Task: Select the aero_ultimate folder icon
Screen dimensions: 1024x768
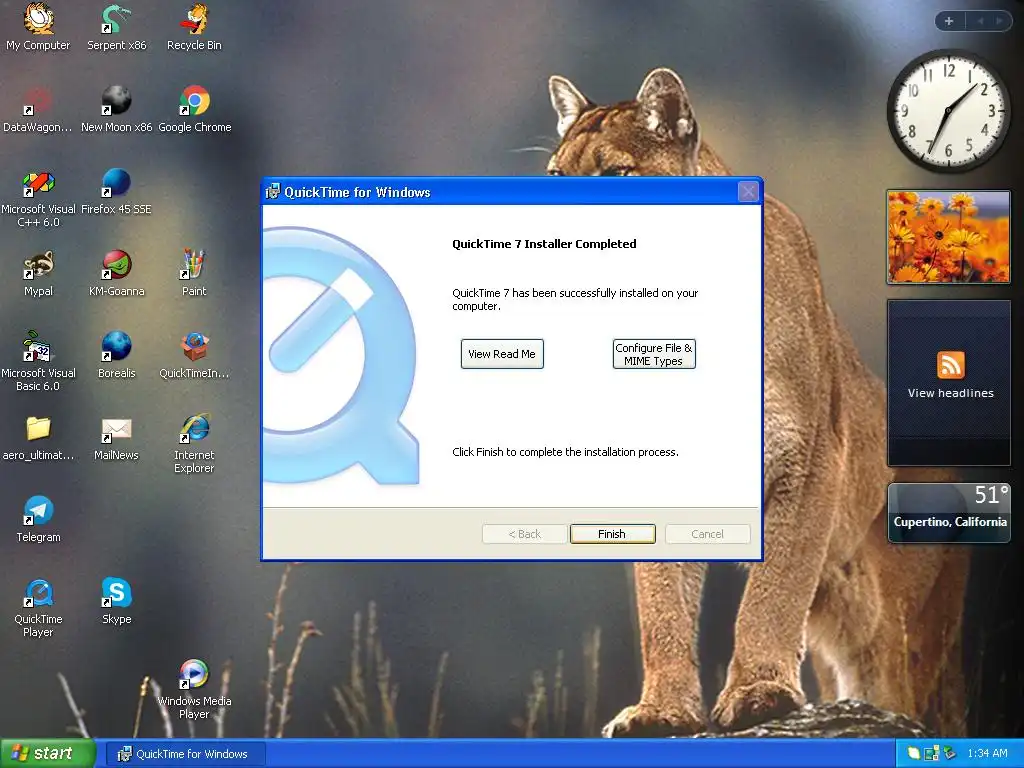Action: coord(38,437)
